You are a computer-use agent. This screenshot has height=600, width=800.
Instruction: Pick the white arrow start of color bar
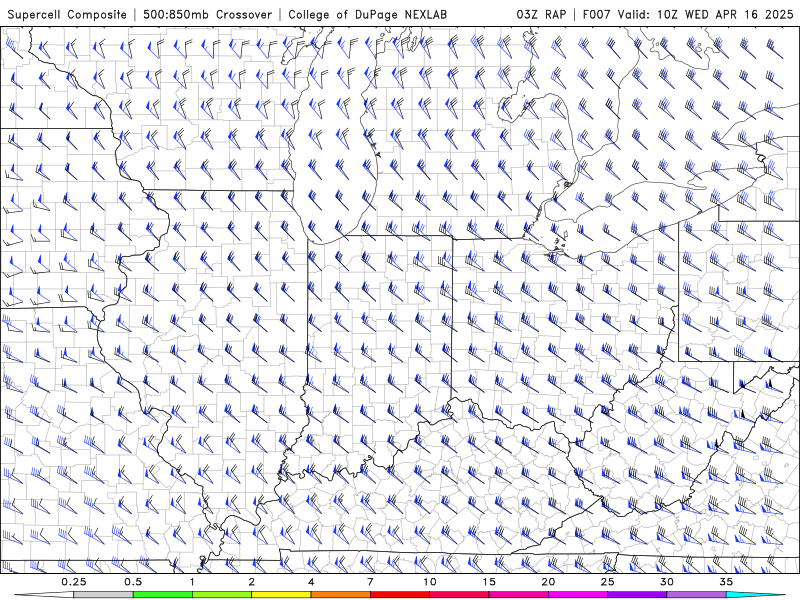[x=44, y=595]
